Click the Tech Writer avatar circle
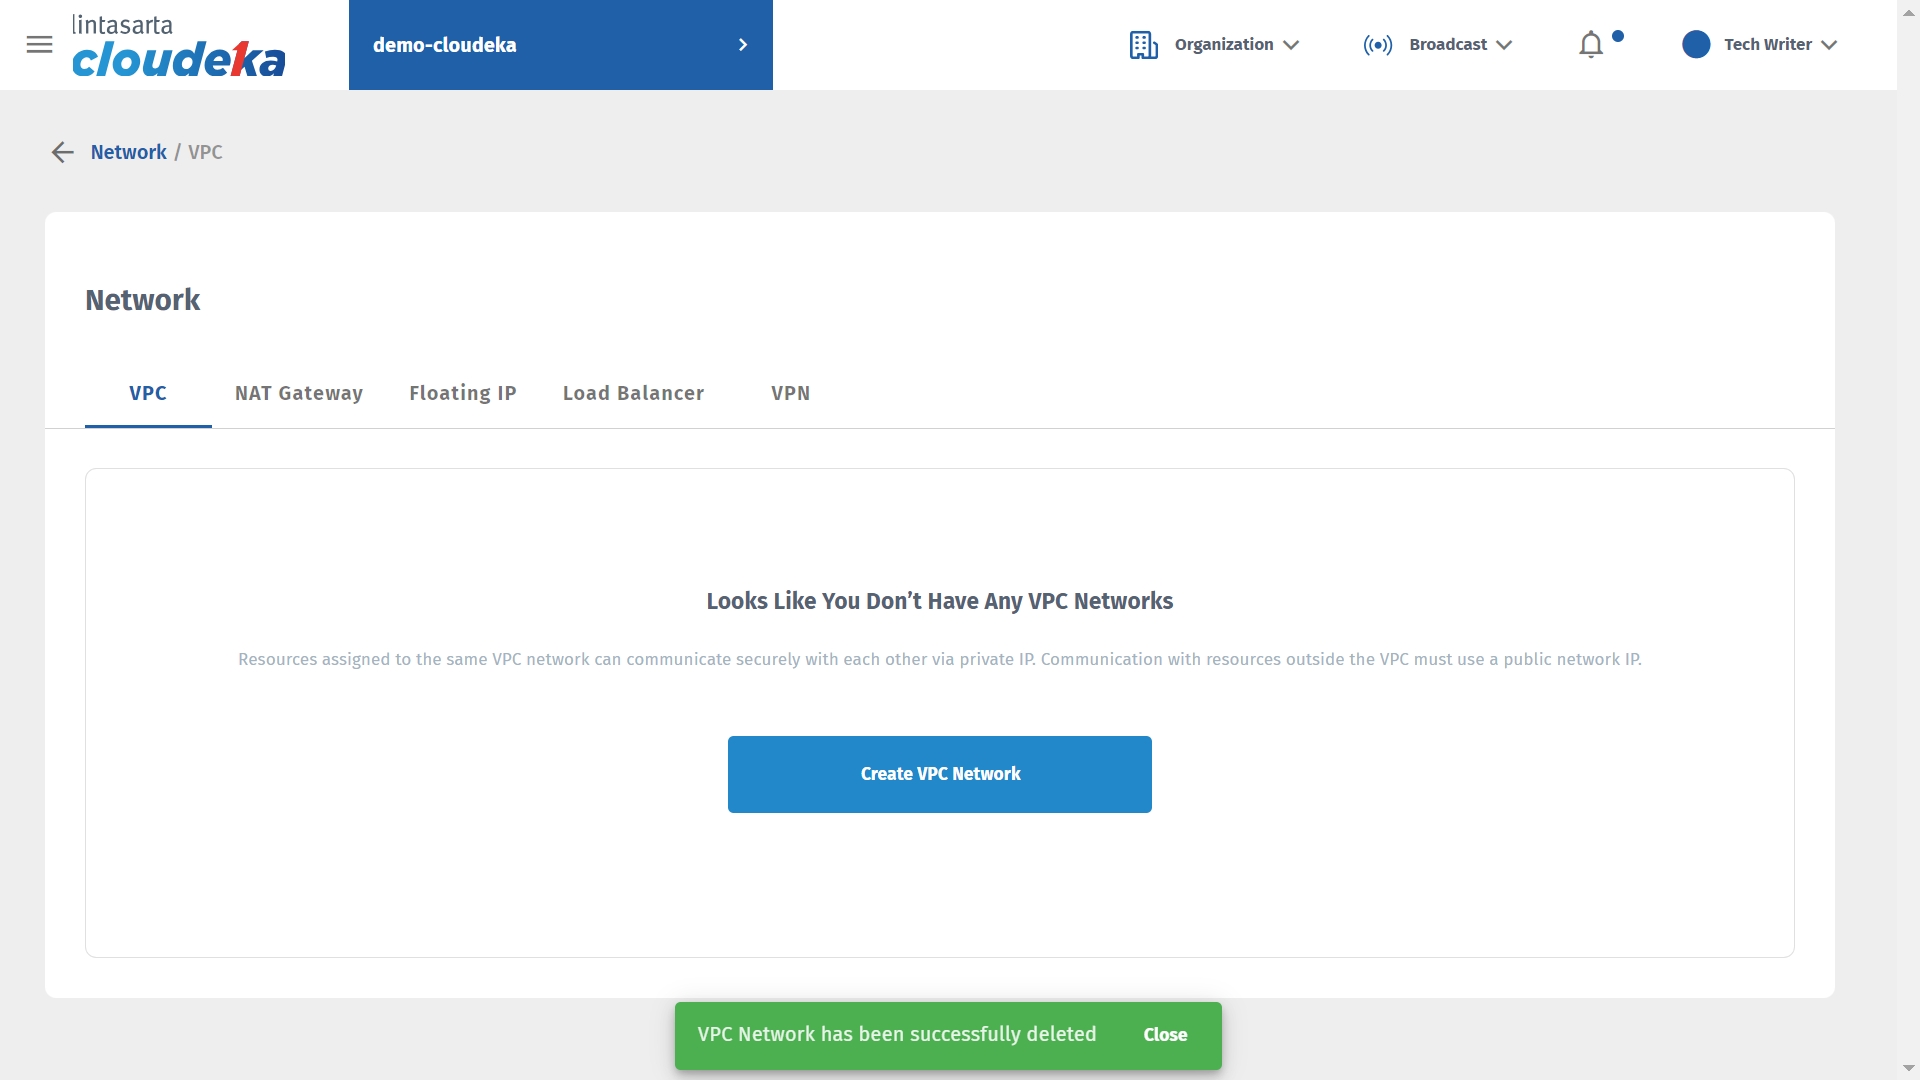This screenshot has width=1920, height=1080. tap(1696, 45)
